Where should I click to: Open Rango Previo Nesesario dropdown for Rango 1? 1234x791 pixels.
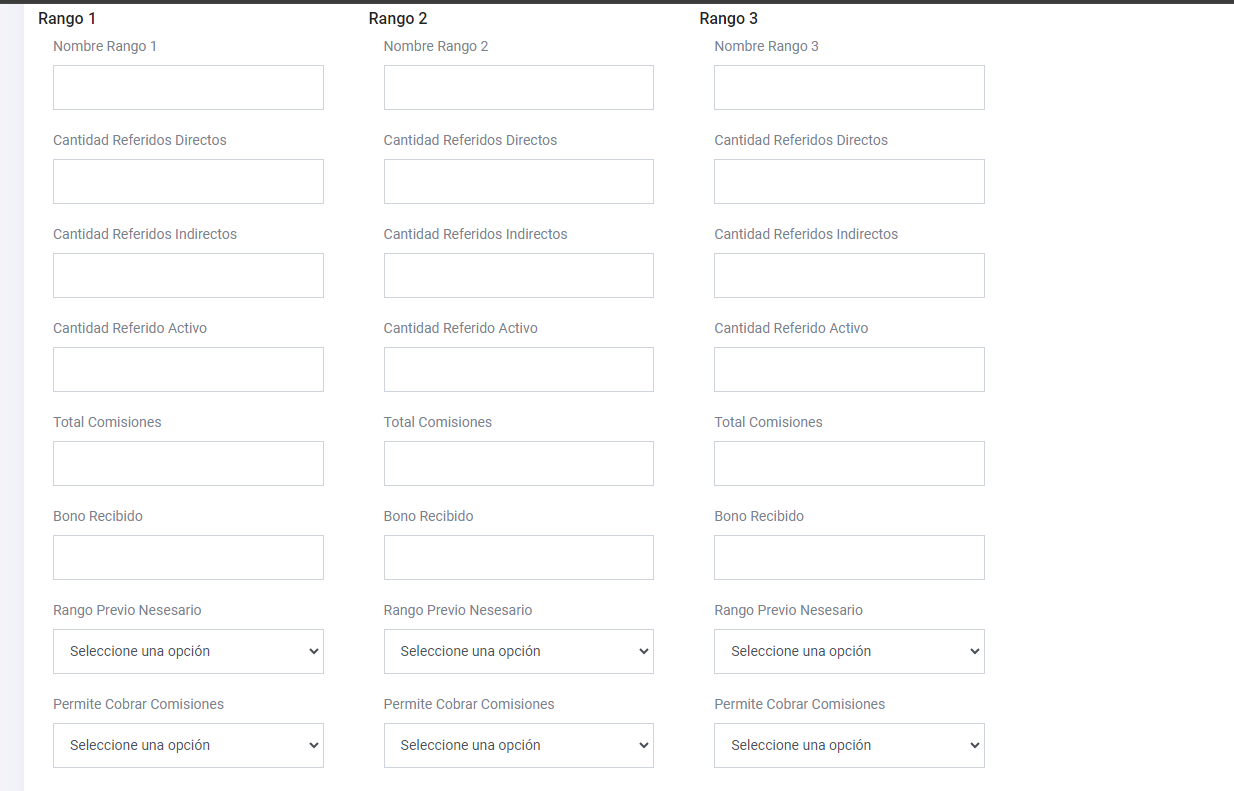pos(188,652)
